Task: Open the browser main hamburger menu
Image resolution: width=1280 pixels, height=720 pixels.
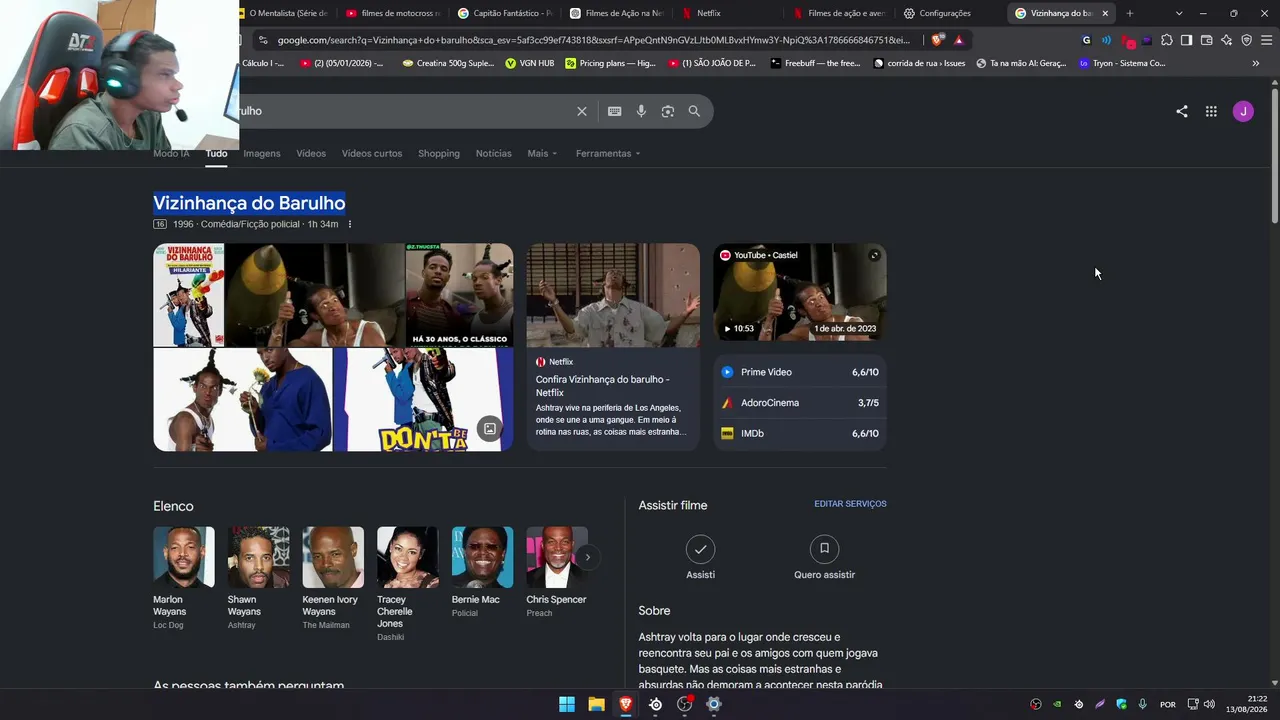Action: 1266,40
